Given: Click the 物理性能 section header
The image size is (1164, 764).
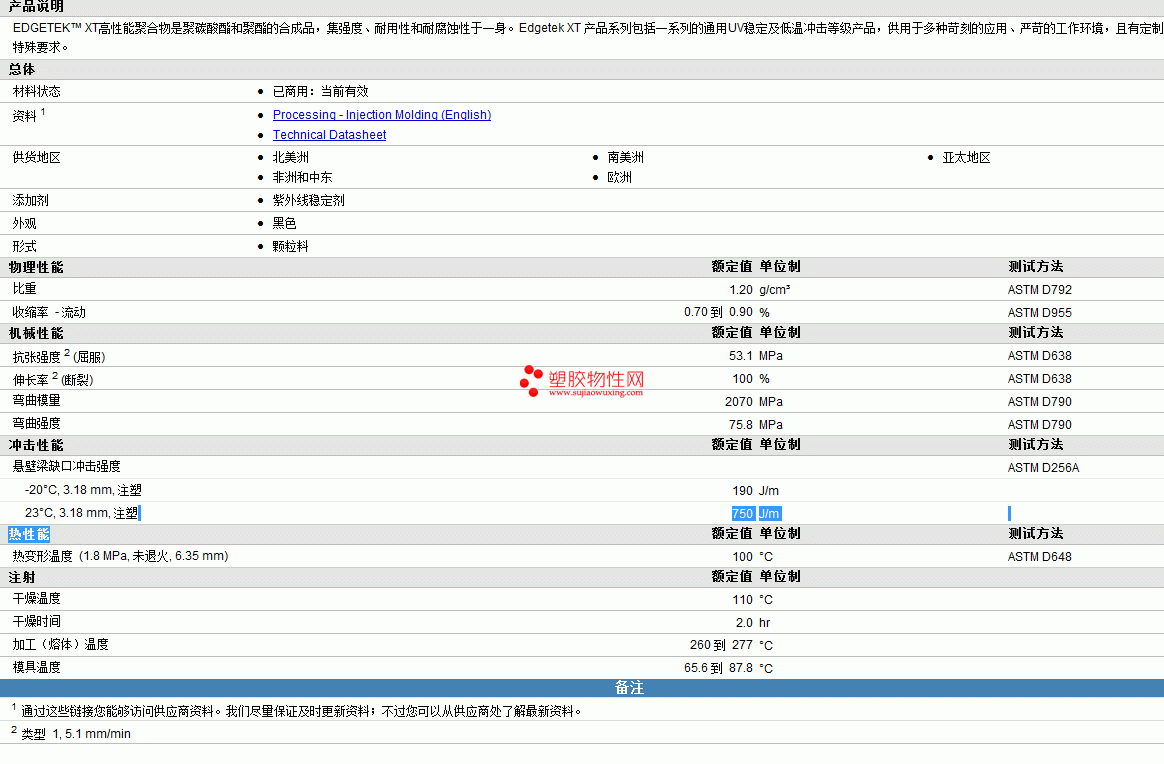Looking at the screenshot, I should (36, 267).
